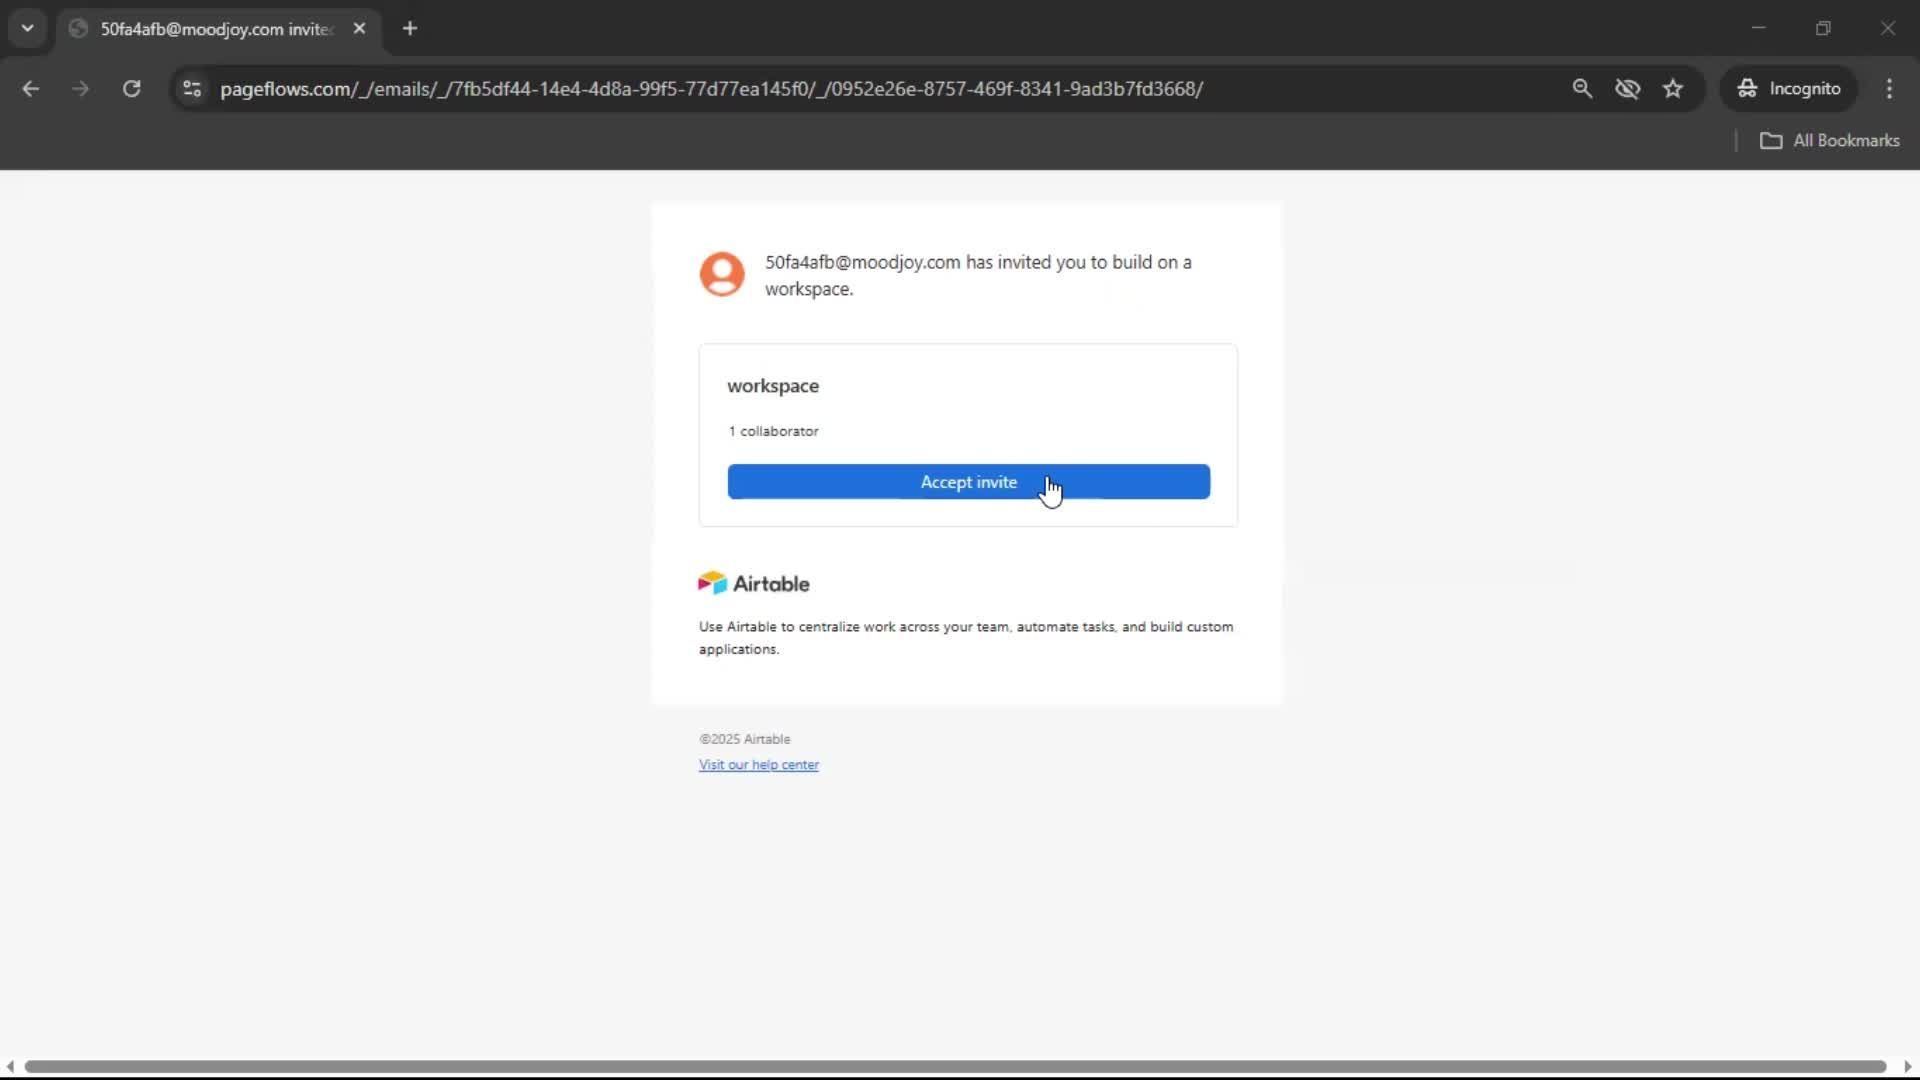Open the Visit our help center link
Image resolution: width=1920 pixels, height=1080 pixels.
tap(758, 765)
